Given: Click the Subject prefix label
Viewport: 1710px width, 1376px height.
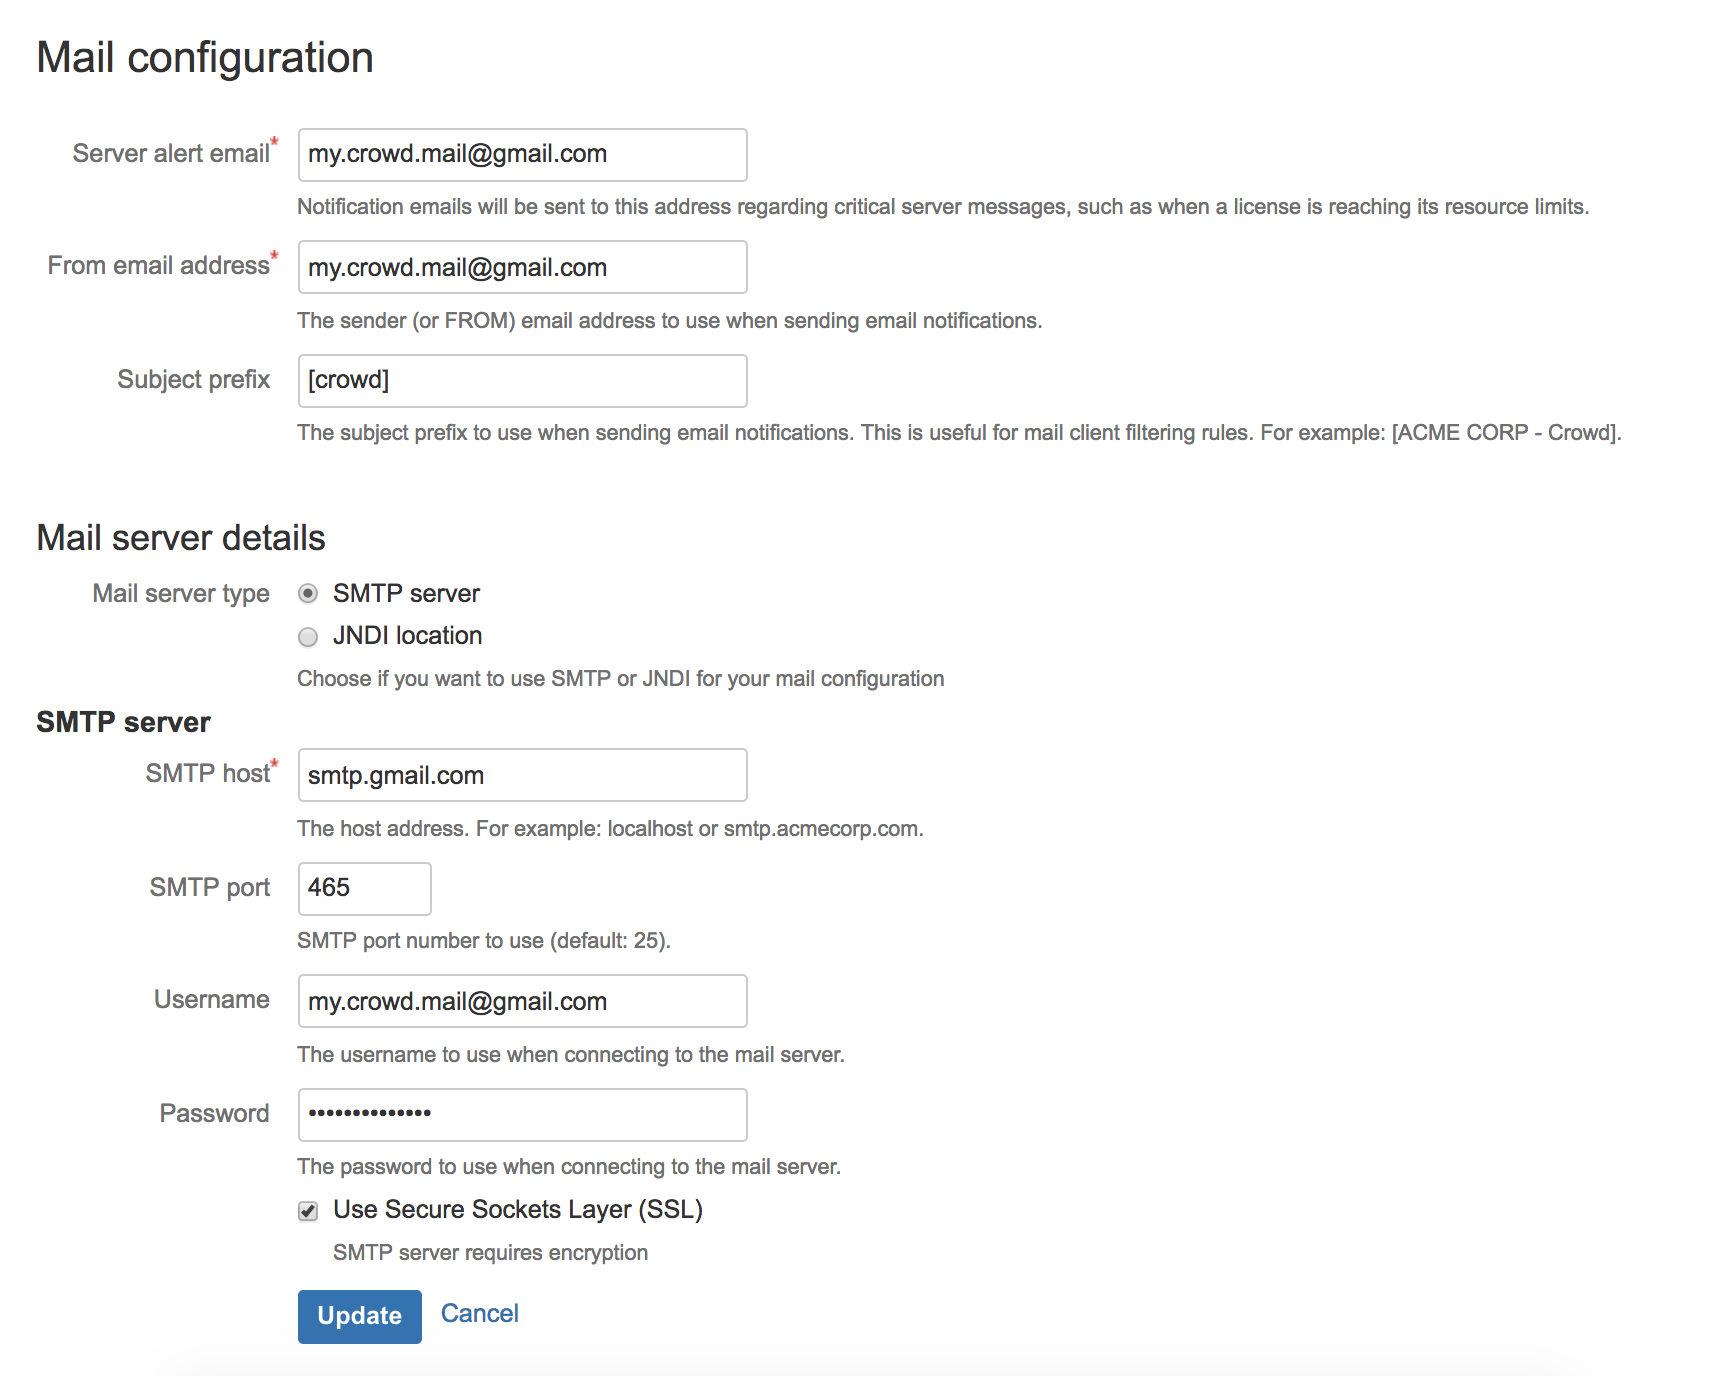Looking at the screenshot, I should tap(193, 380).
